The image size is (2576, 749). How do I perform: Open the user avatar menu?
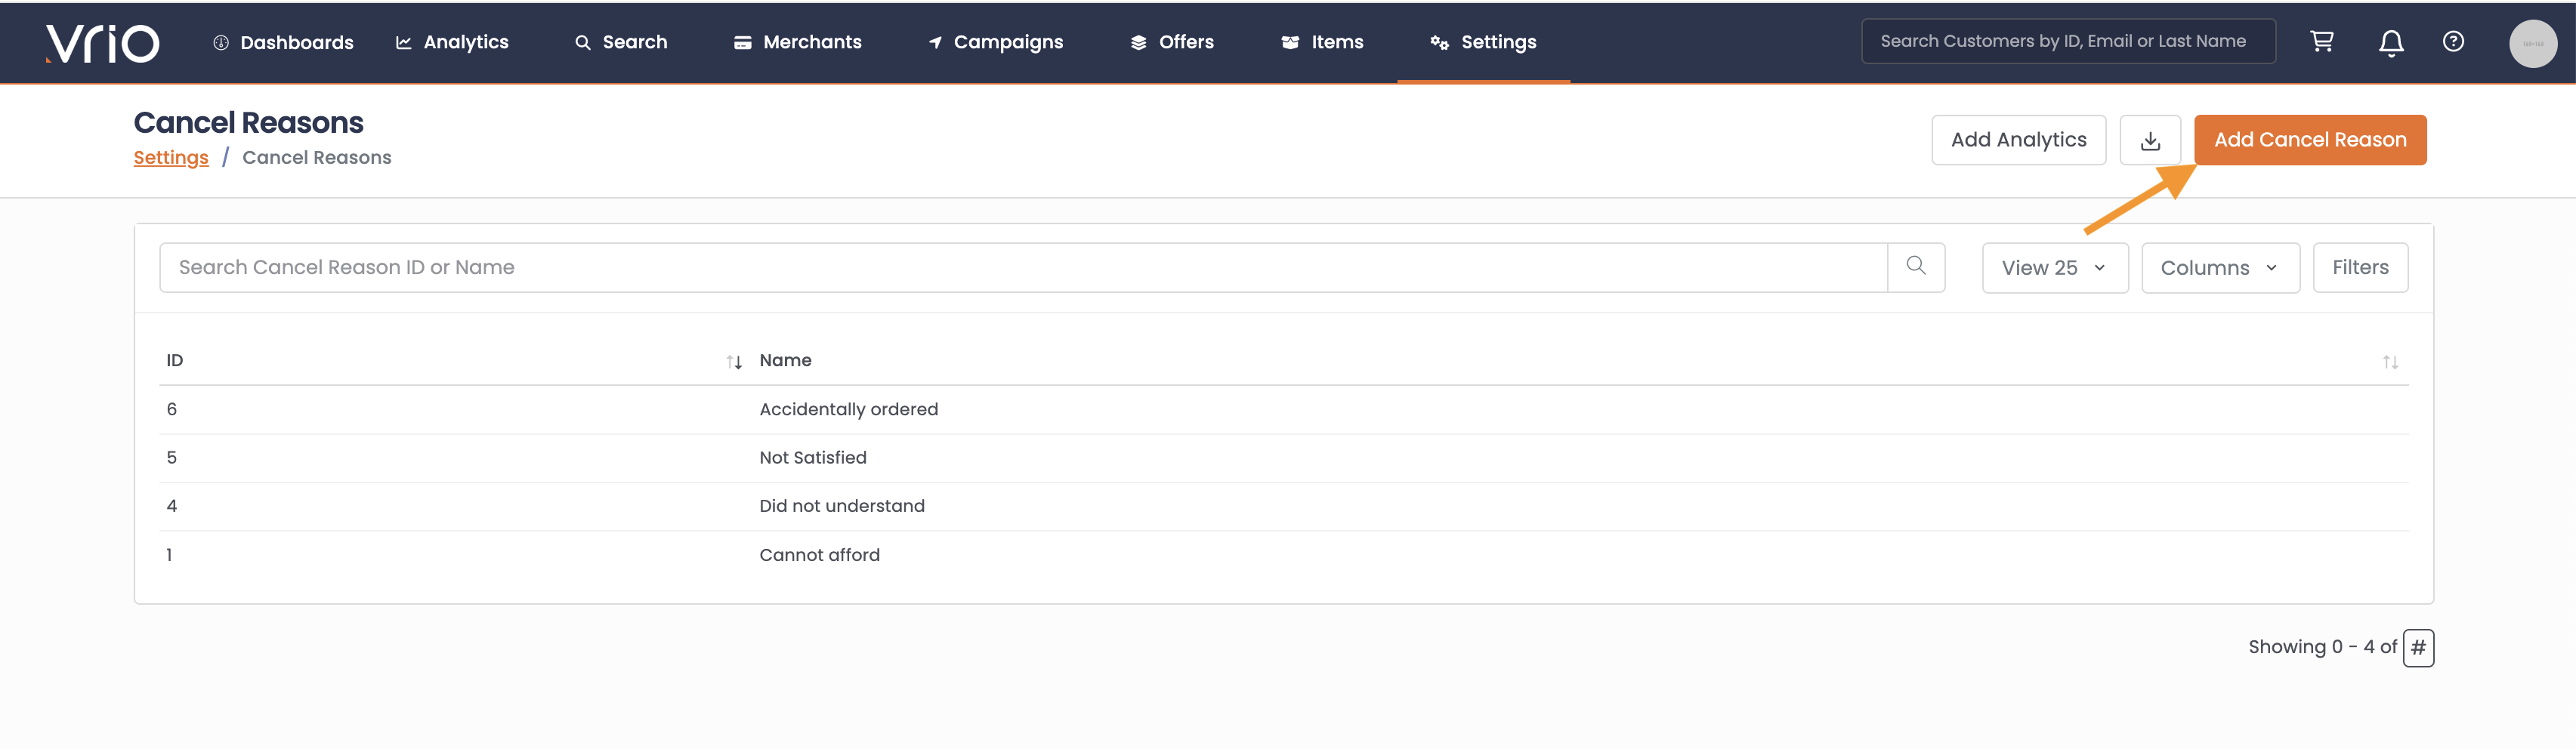[2533, 43]
